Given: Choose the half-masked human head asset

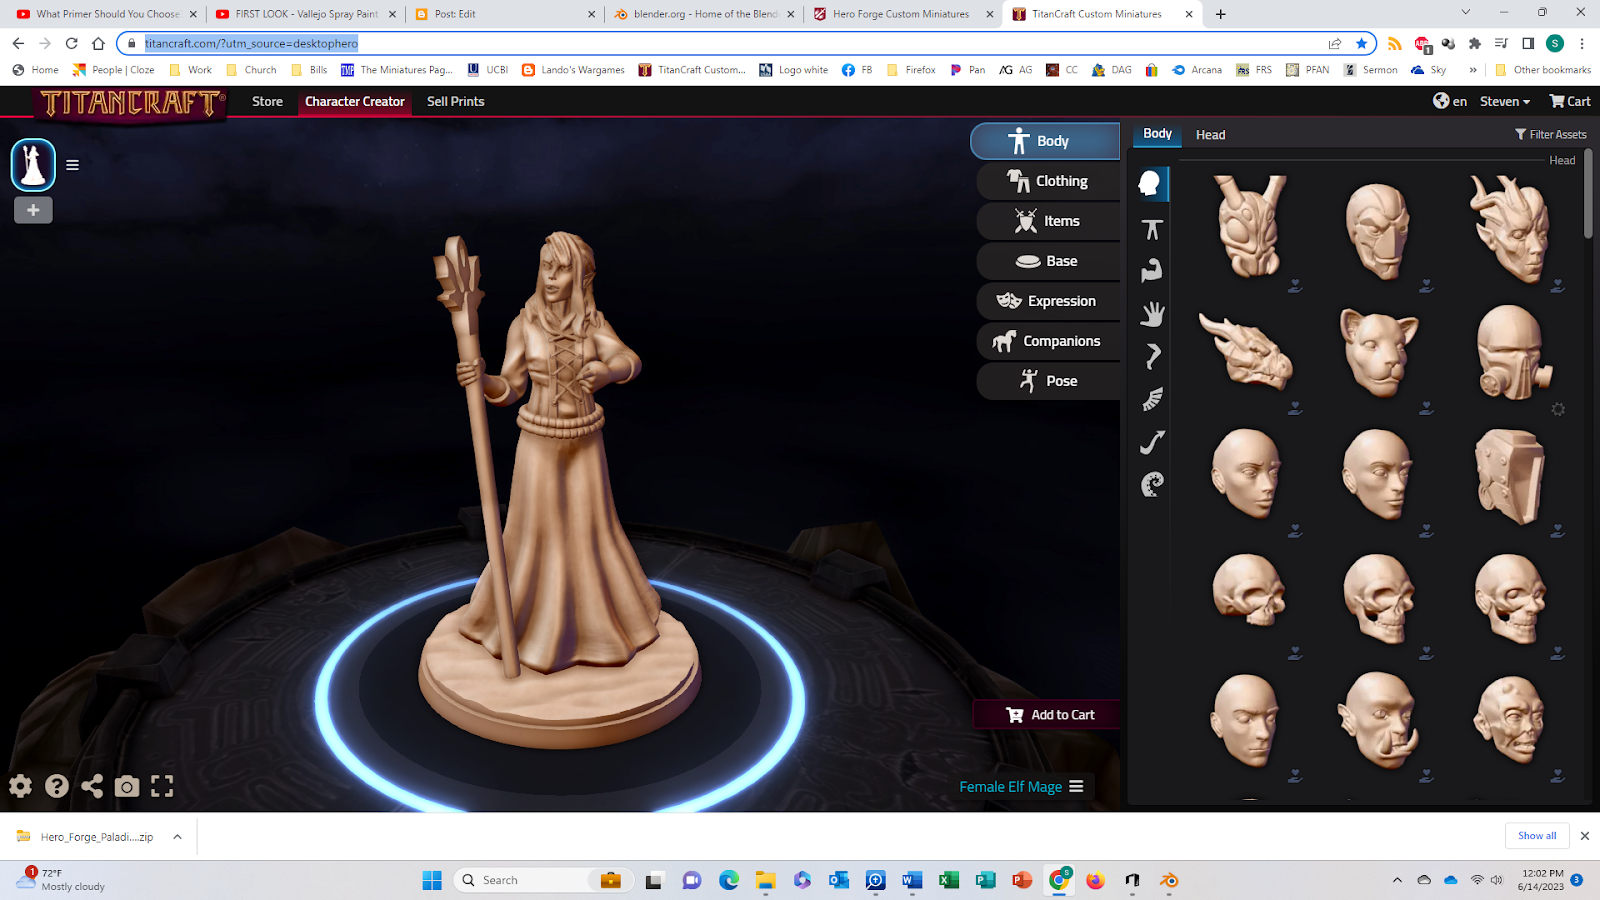Looking at the screenshot, I should point(1379,232).
